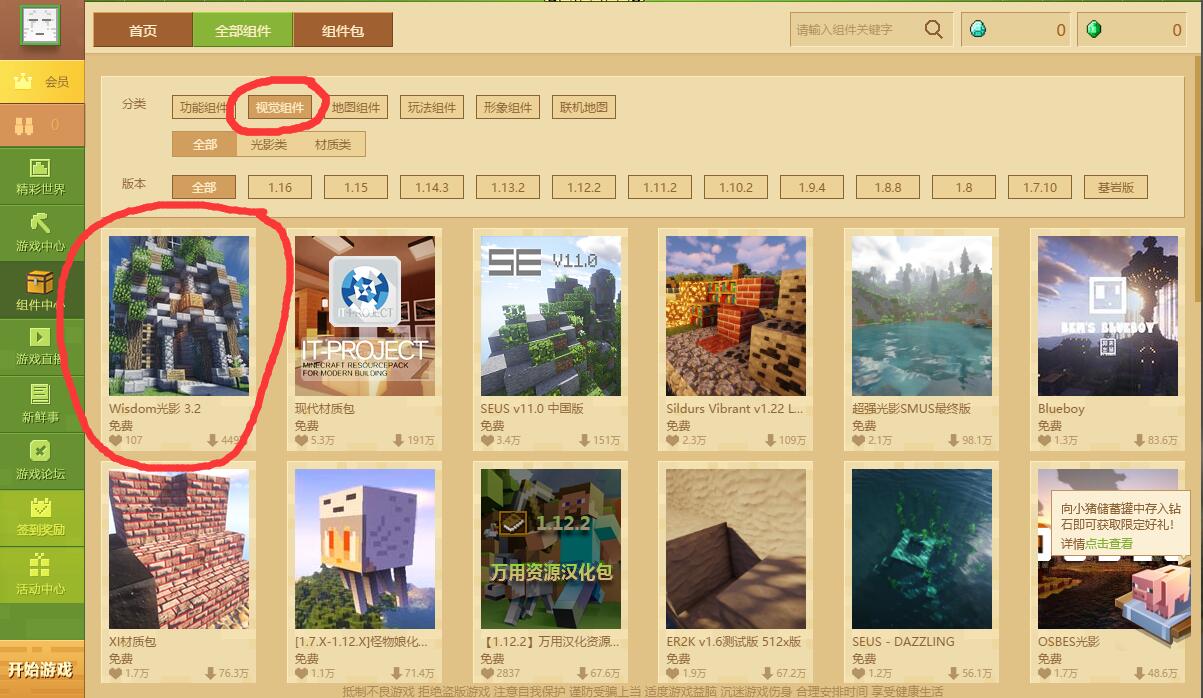
Task: Open 精彩世界 in the sidebar
Action: (x=41, y=177)
